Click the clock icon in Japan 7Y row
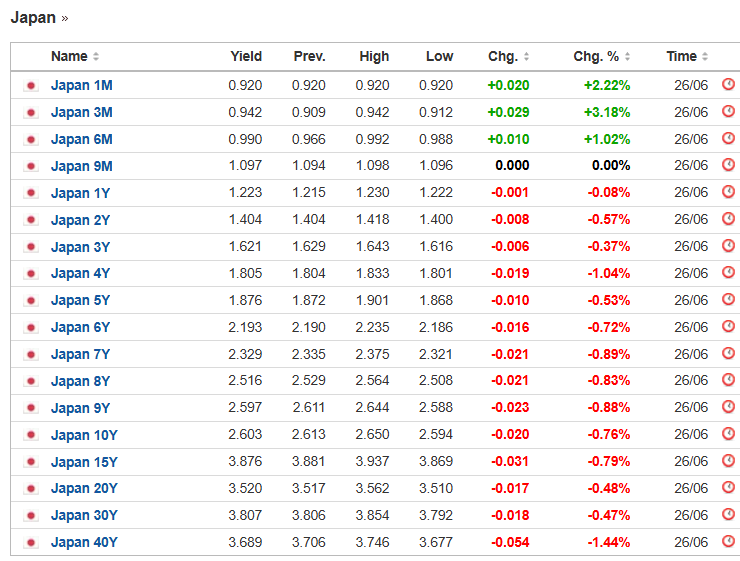This screenshot has height=561, width=740. point(728,353)
